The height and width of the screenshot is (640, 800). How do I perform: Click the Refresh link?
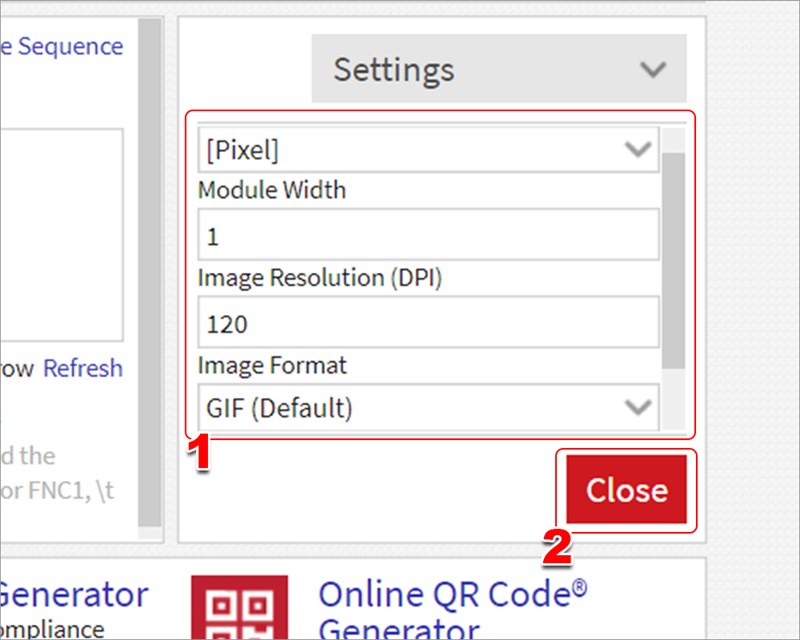tap(83, 368)
